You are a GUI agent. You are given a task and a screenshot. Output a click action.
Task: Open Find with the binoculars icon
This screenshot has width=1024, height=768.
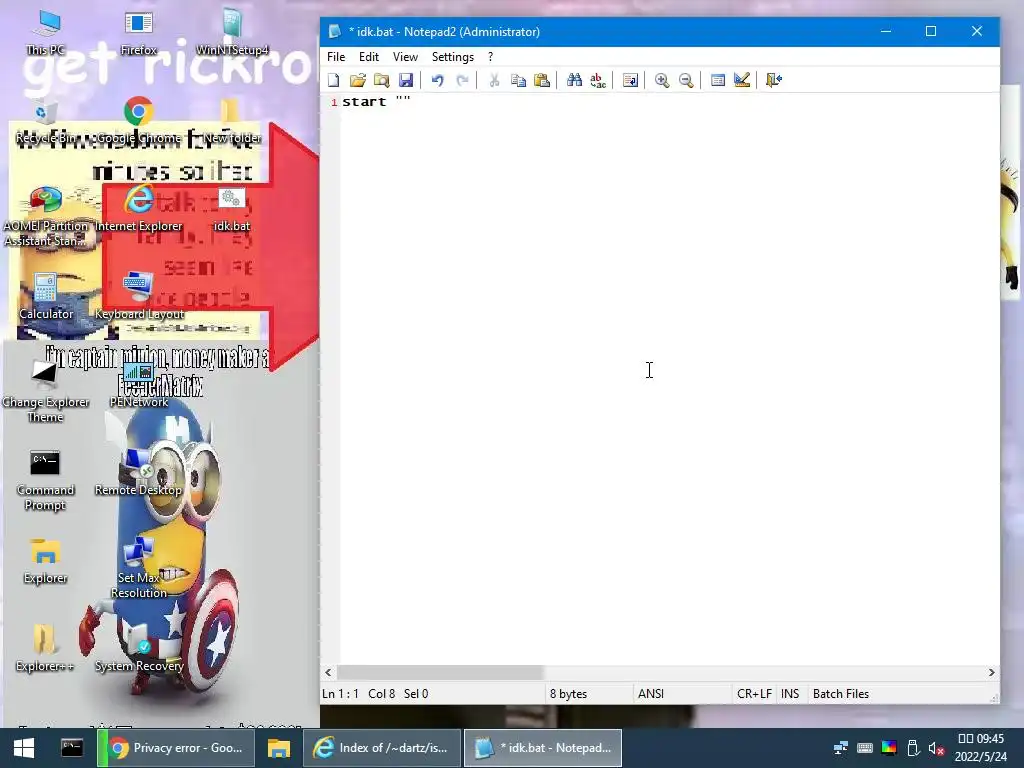tap(574, 80)
